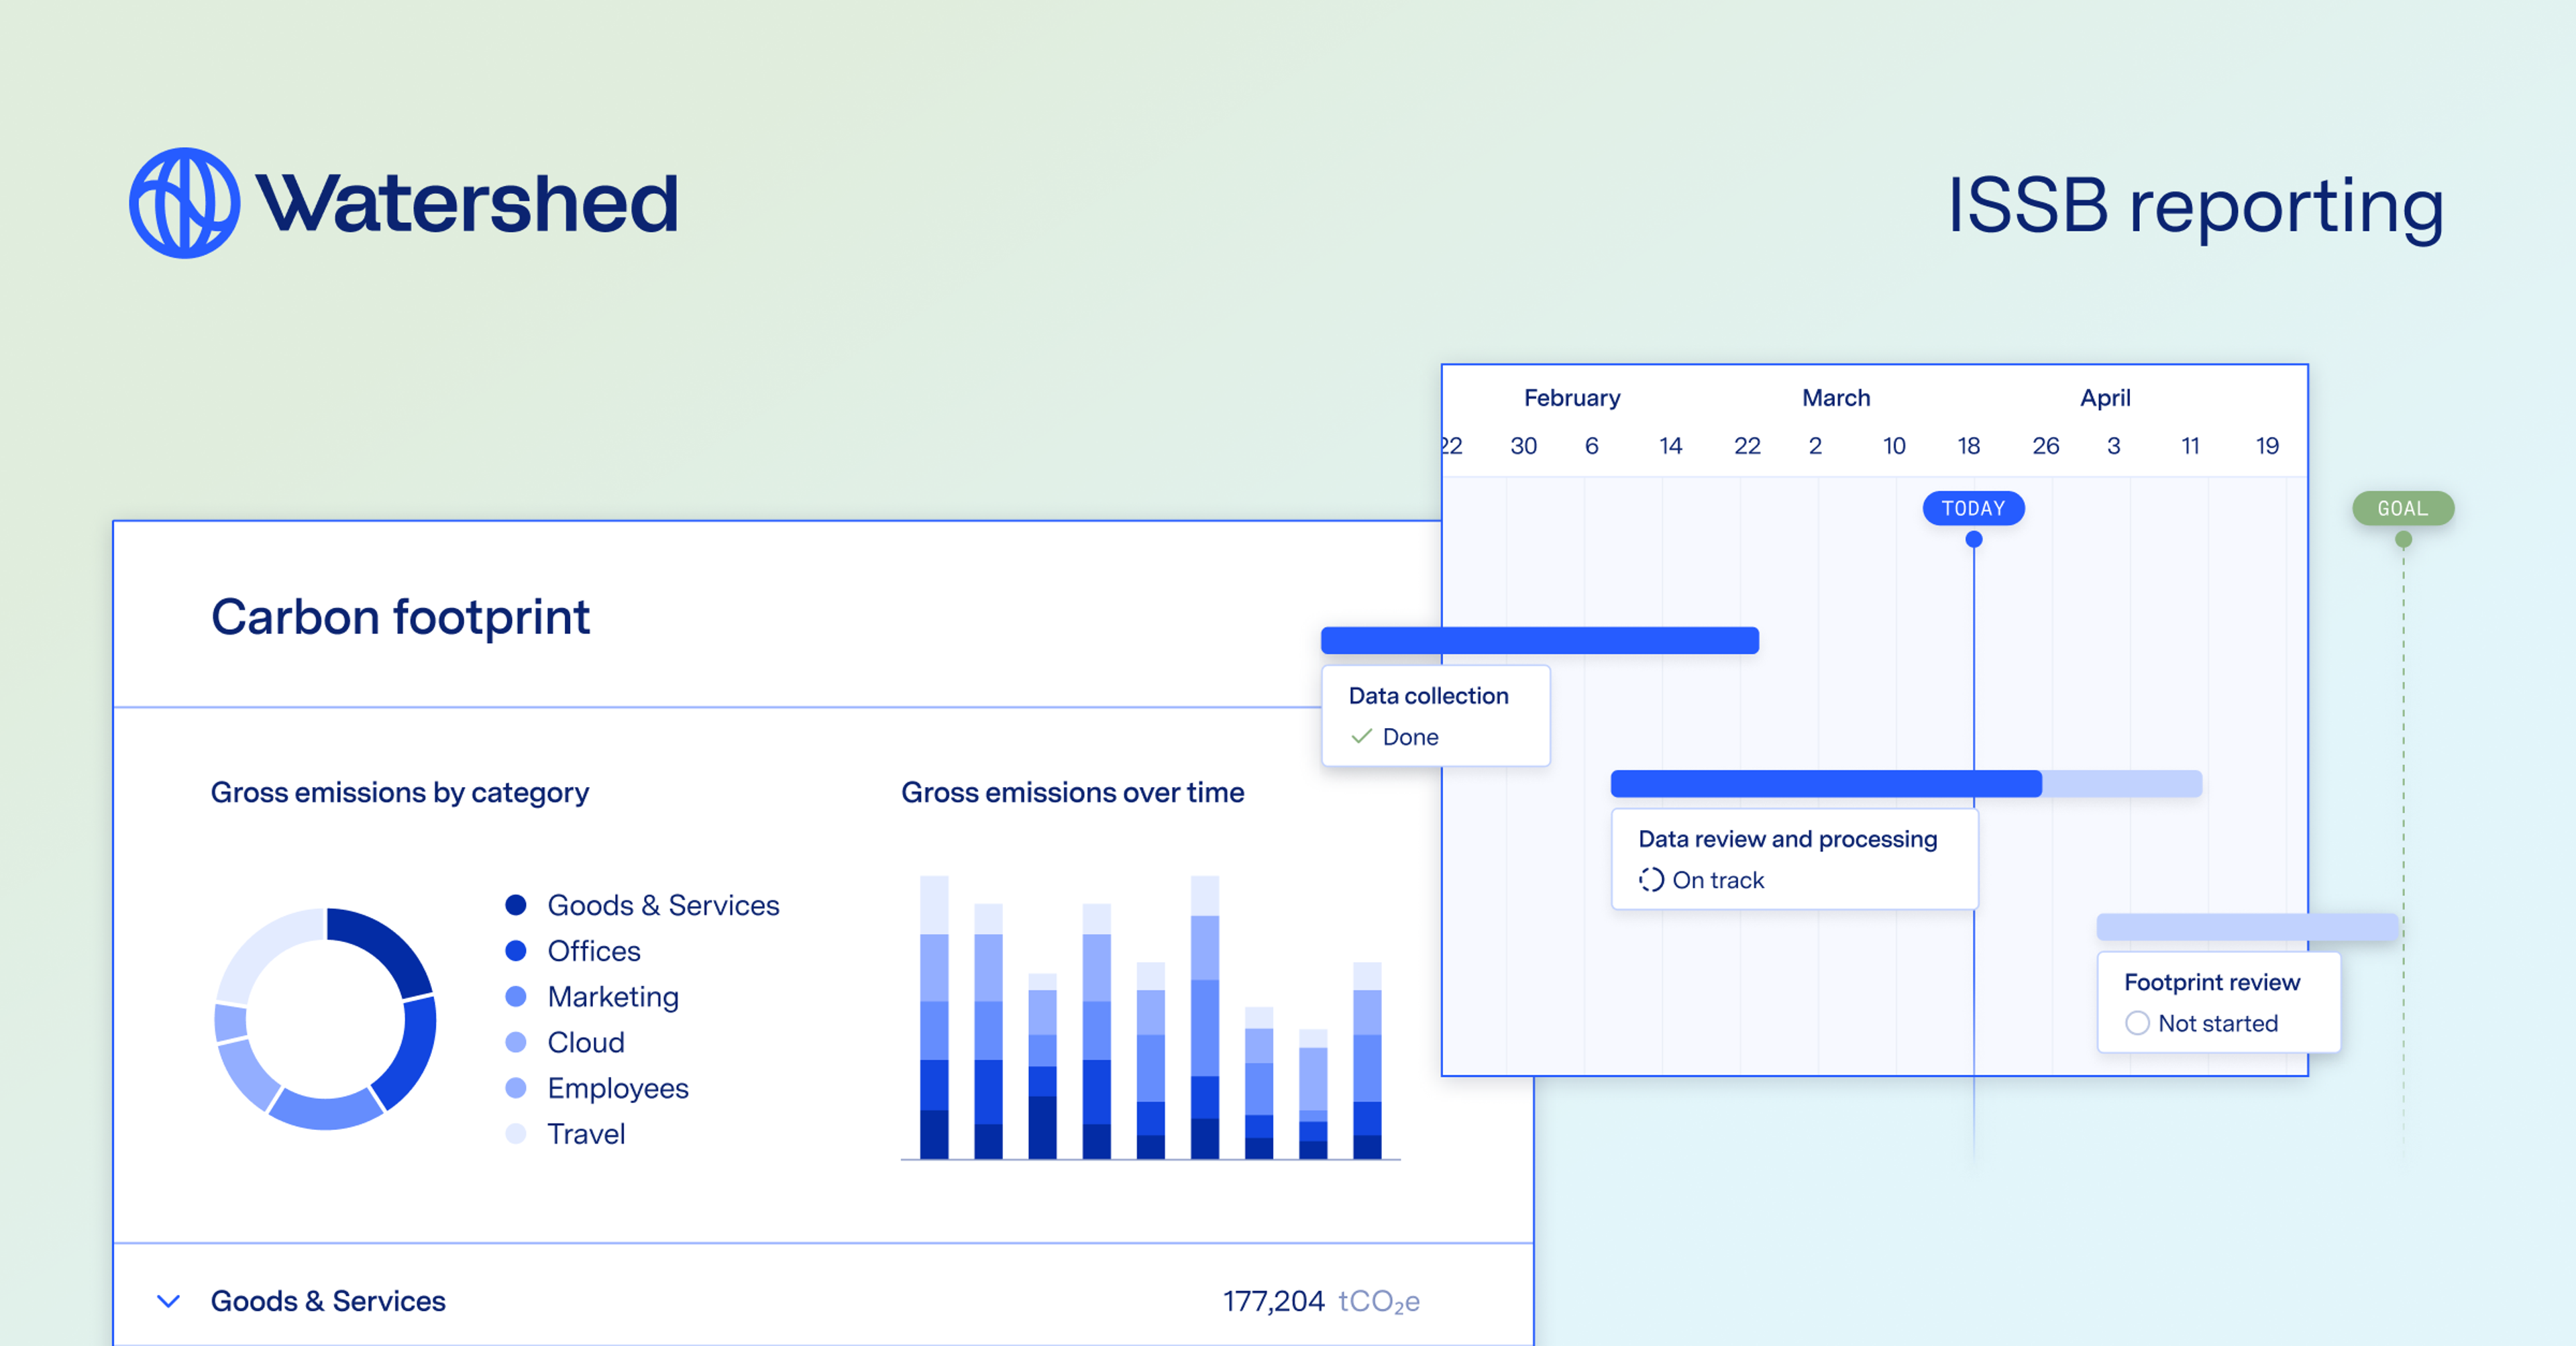The width and height of the screenshot is (2576, 1346).
Task: Click the Goods & Services legend dot
Action: [516, 905]
